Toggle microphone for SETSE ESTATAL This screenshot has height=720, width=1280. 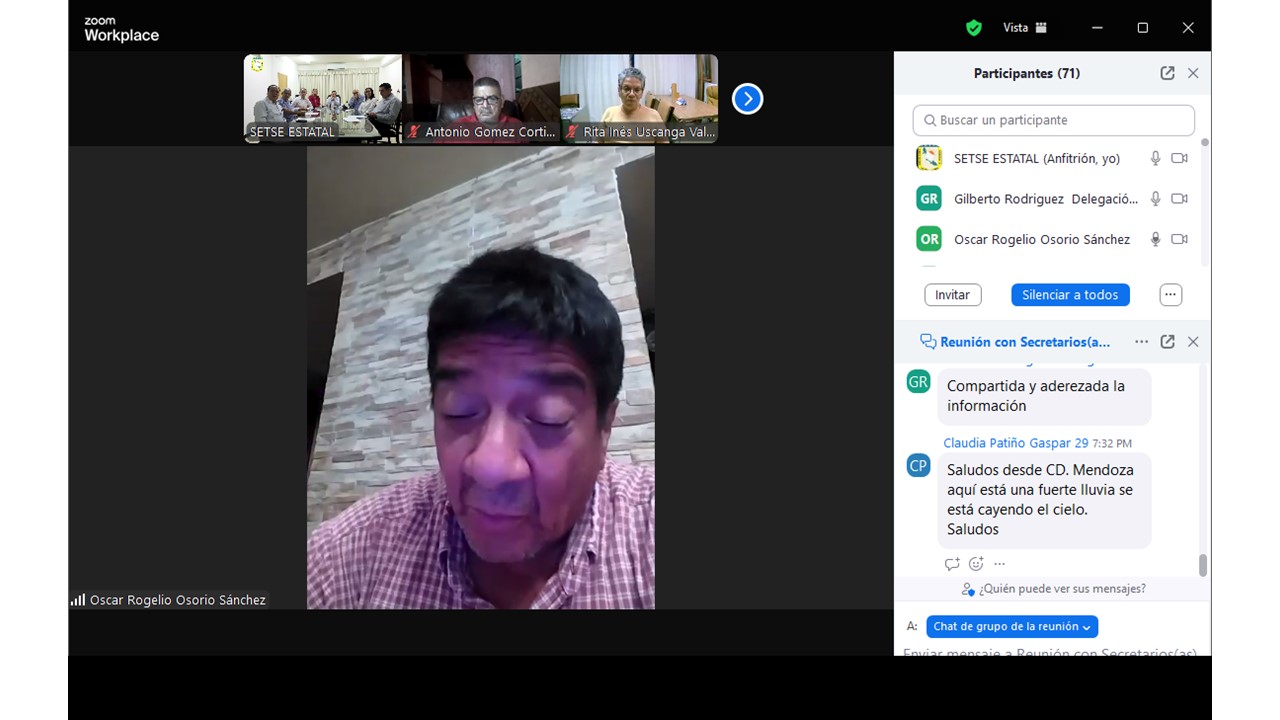tap(1155, 158)
